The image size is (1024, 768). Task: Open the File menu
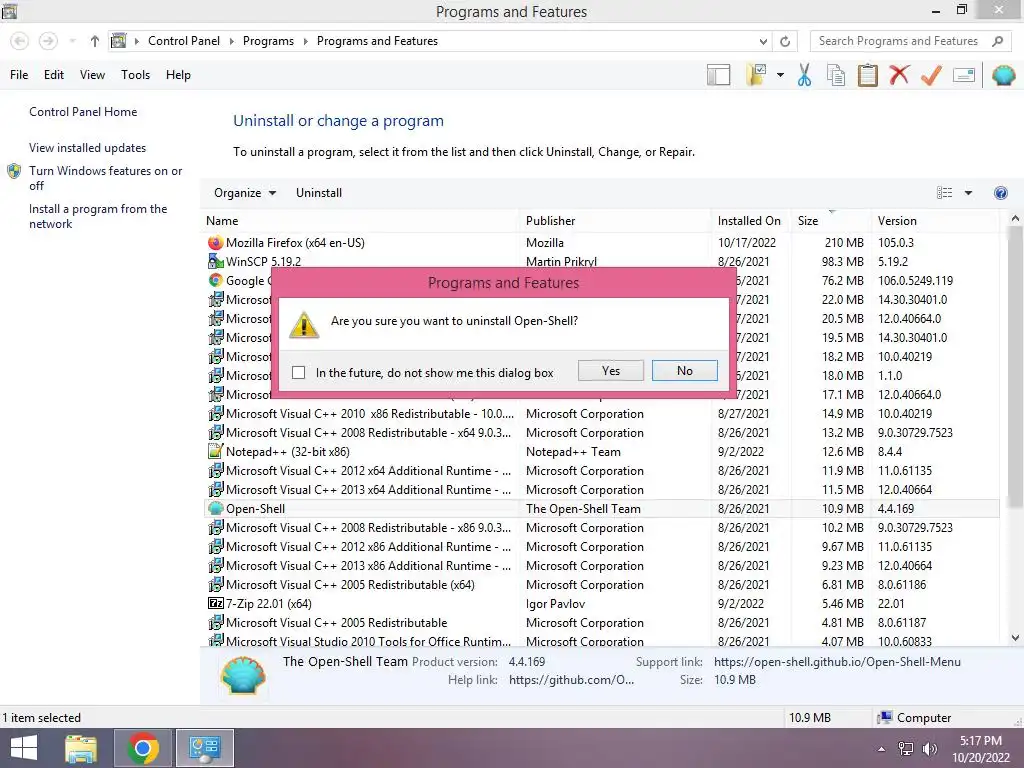tap(19, 75)
